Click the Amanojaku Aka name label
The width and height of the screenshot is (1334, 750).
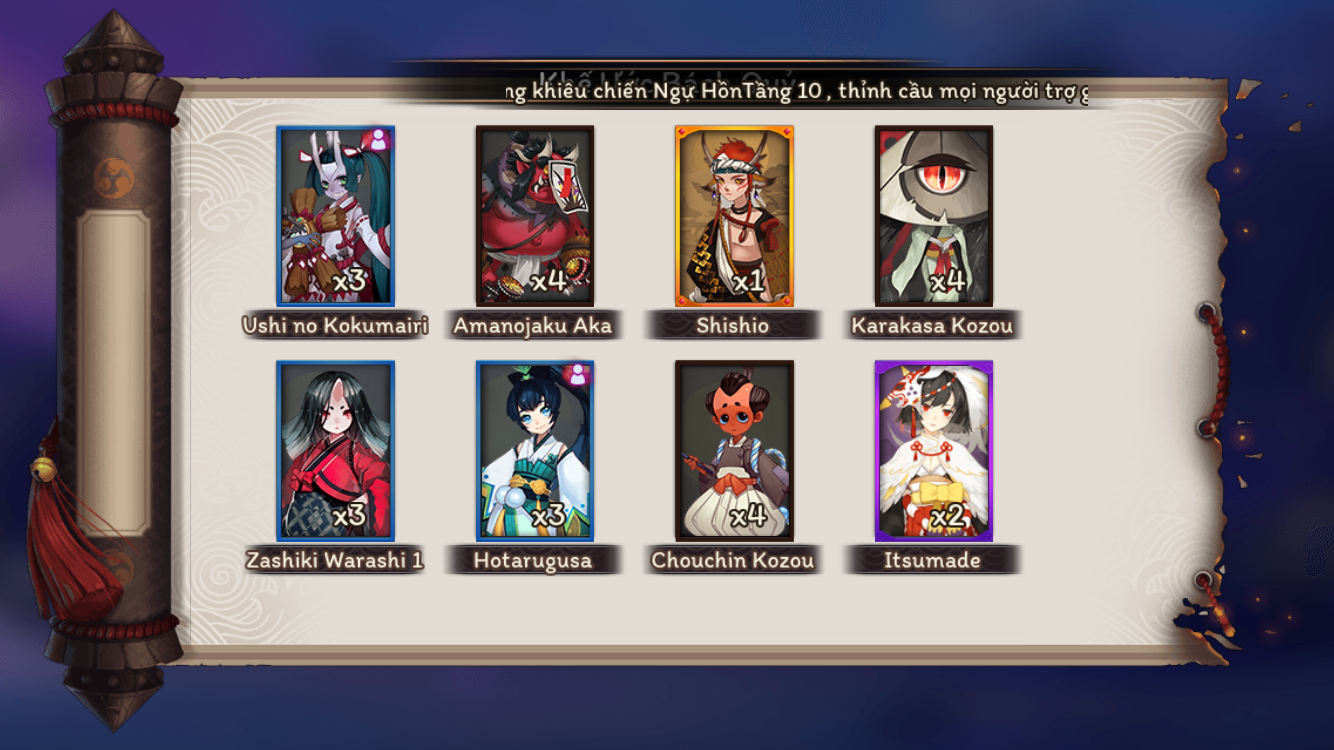532,326
